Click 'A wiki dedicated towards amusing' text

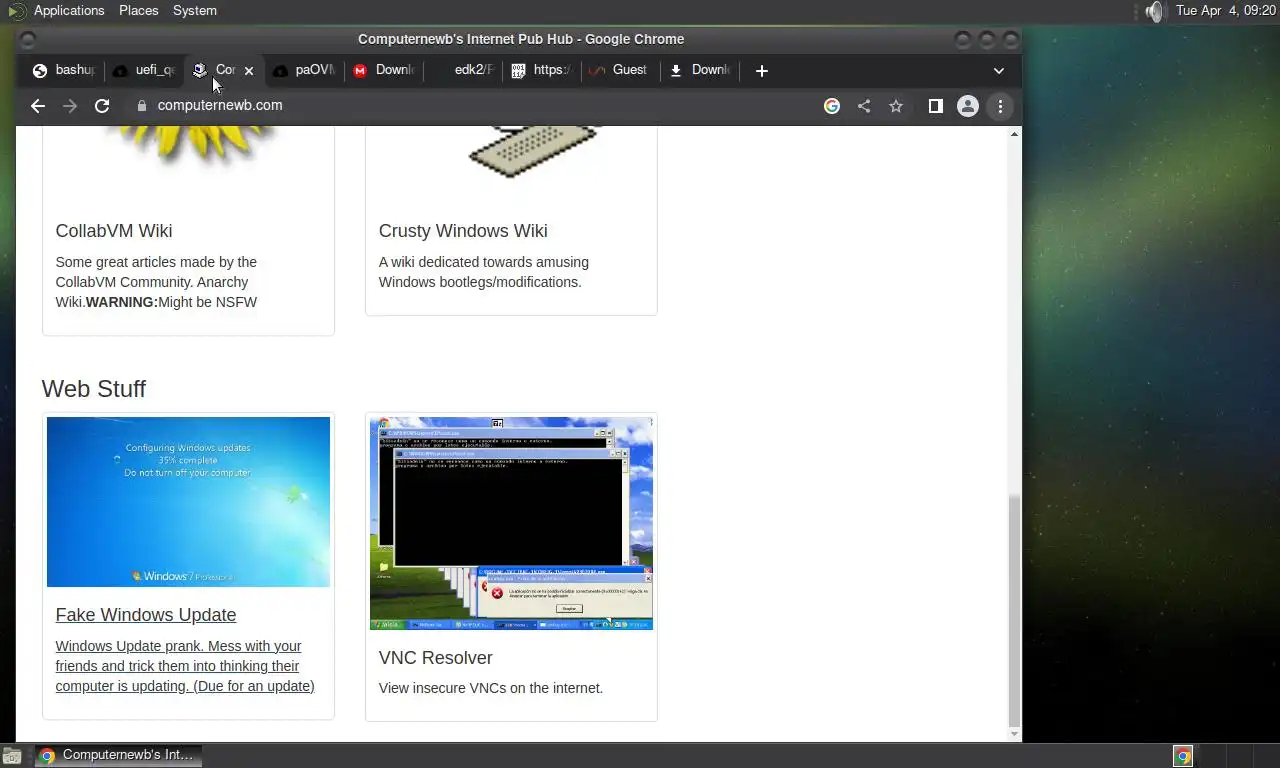point(484,262)
